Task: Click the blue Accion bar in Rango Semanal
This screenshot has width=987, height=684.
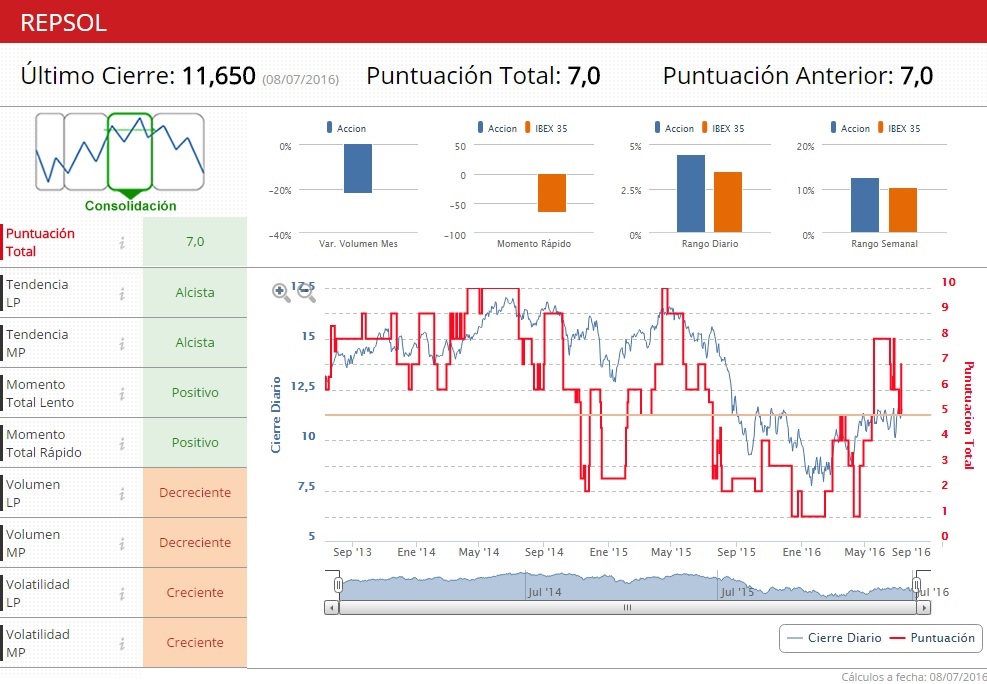Action: [865, 205]
